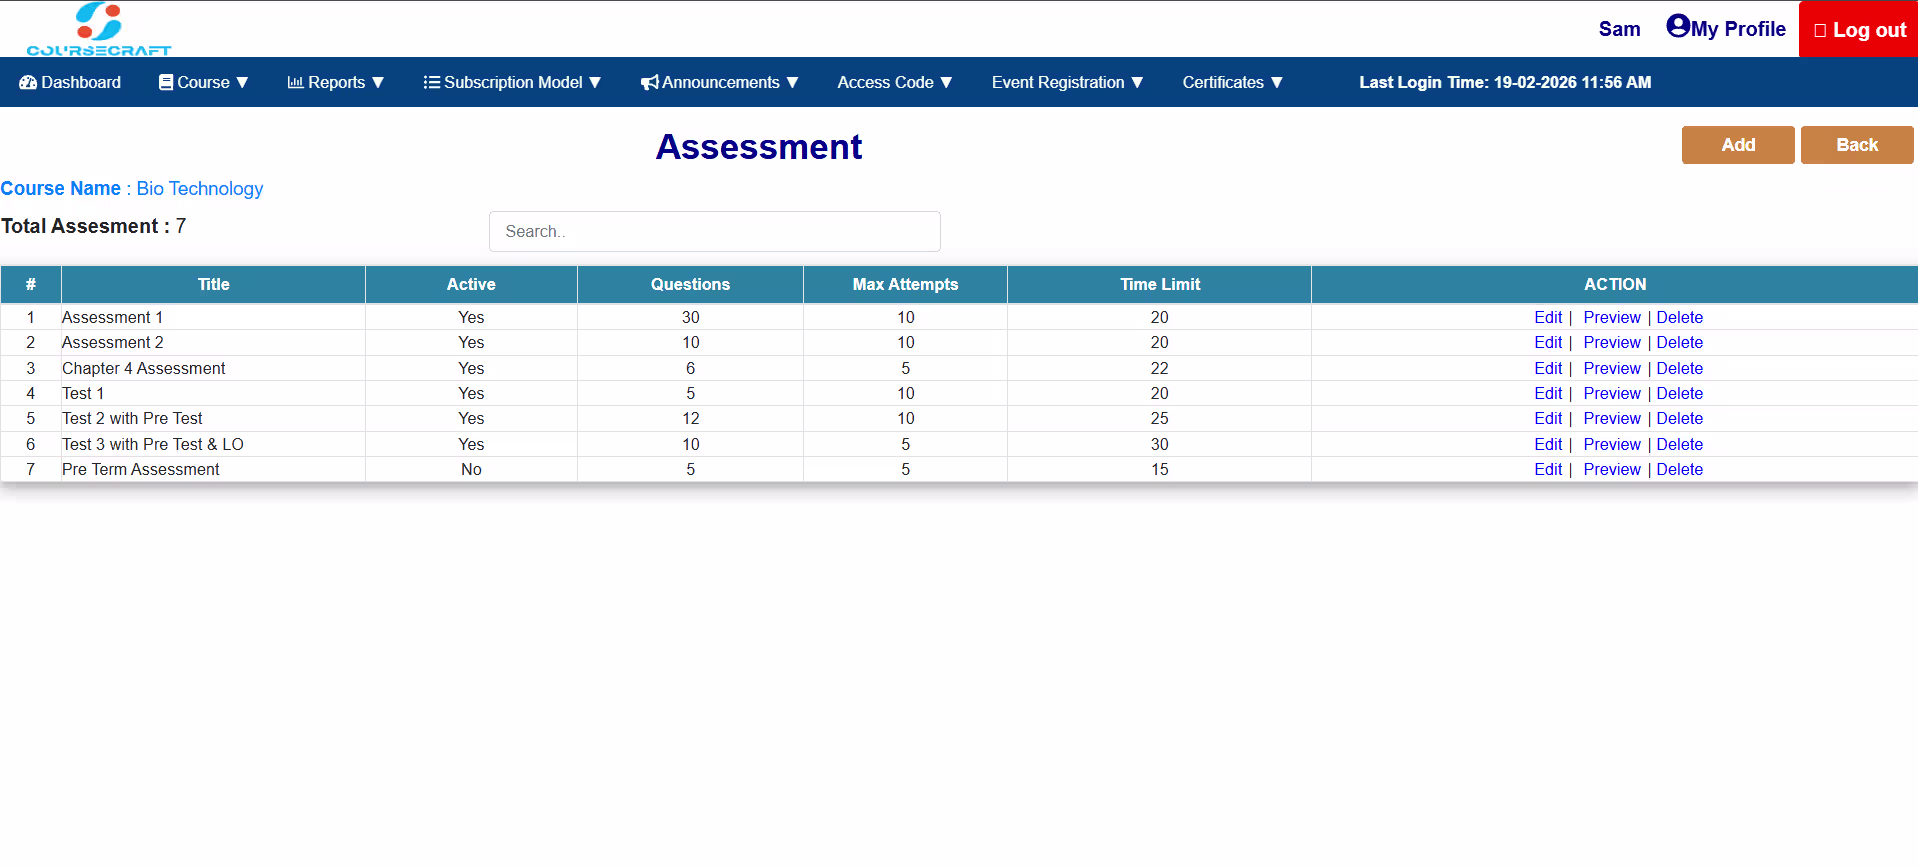The image size is (1918, 867).
Task: Expand the Subscription Model dropdown arrow
Action: [595, 83]
